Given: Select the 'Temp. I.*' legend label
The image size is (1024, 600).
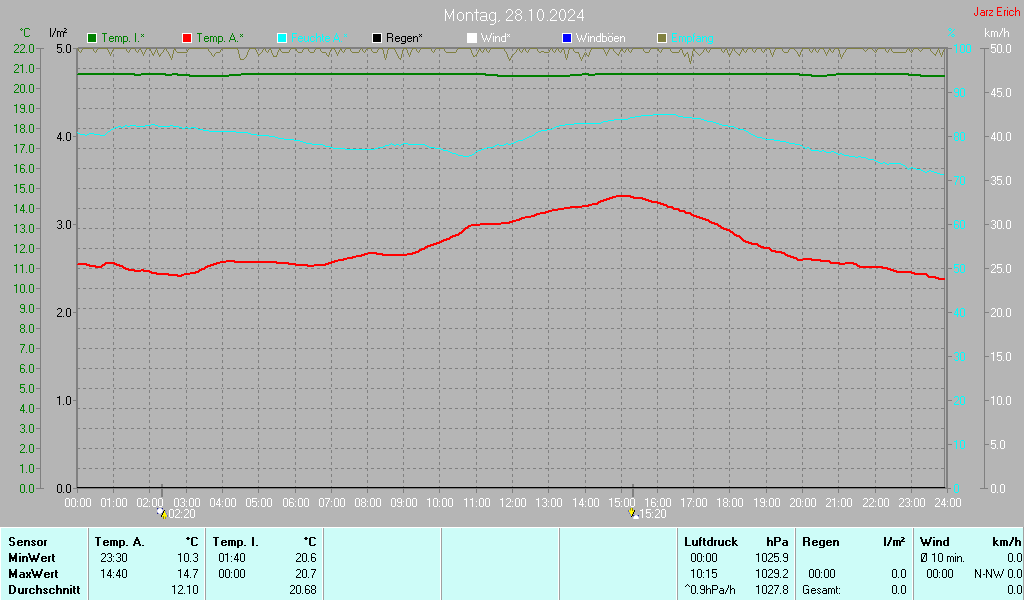Looking at the screenshot, I should pos(123,38).
